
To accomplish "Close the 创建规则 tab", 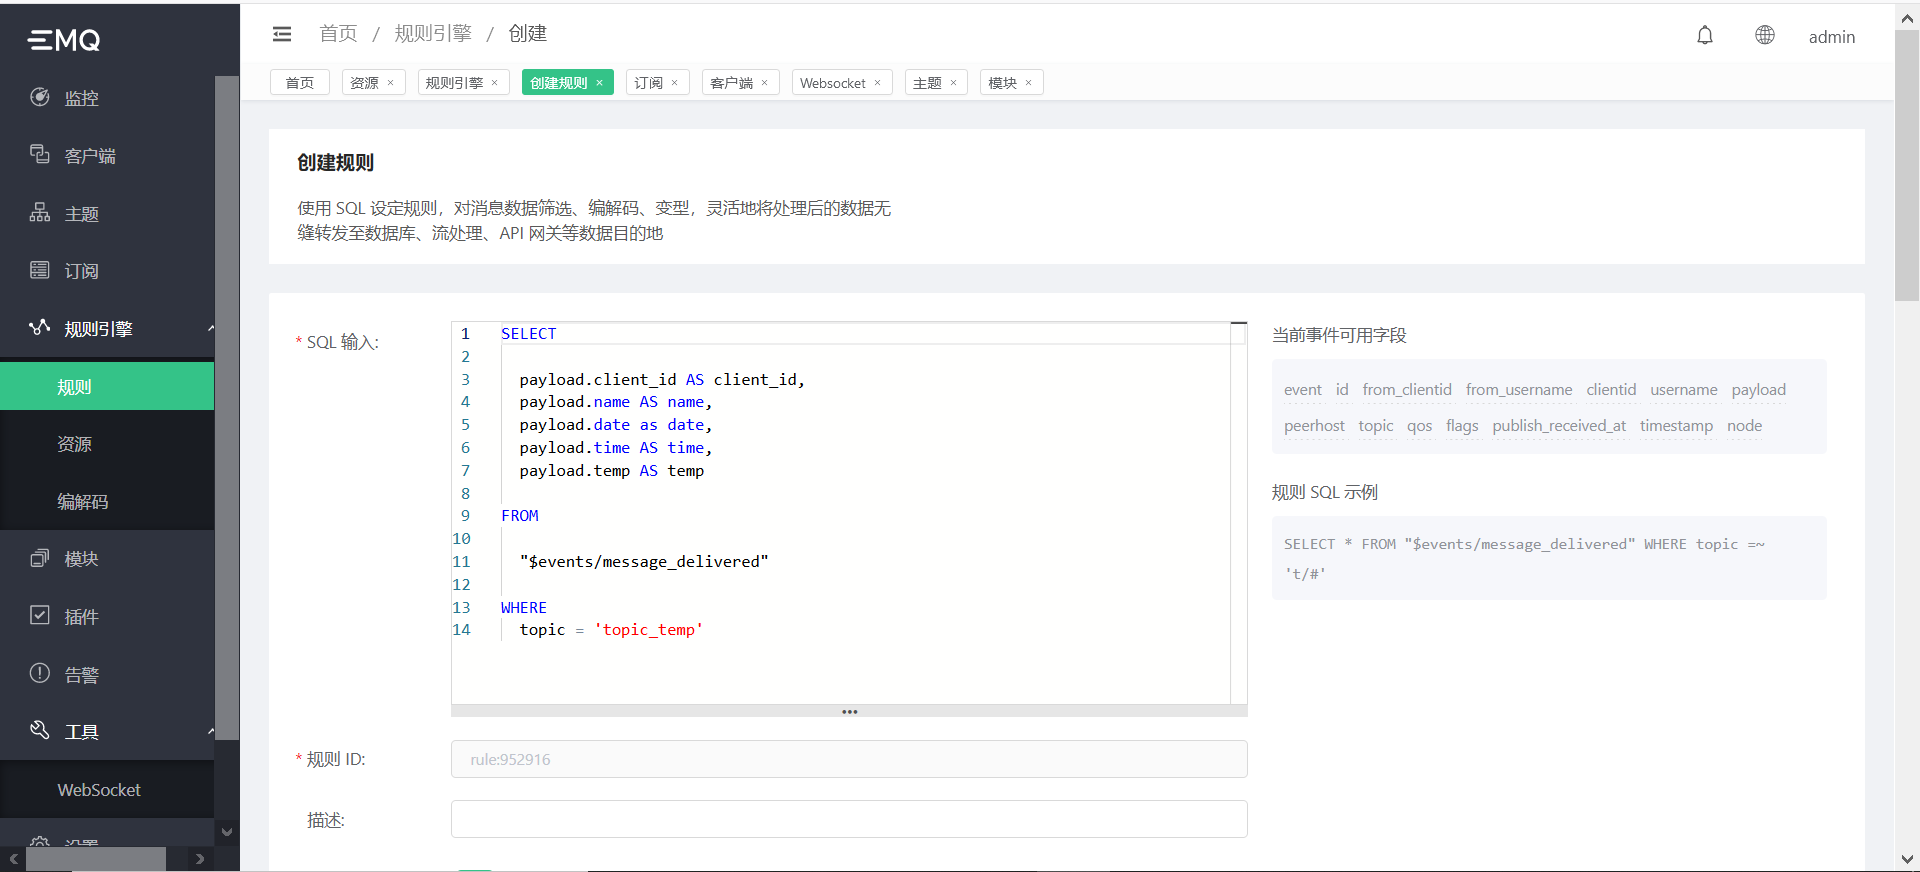I will 599,83.
